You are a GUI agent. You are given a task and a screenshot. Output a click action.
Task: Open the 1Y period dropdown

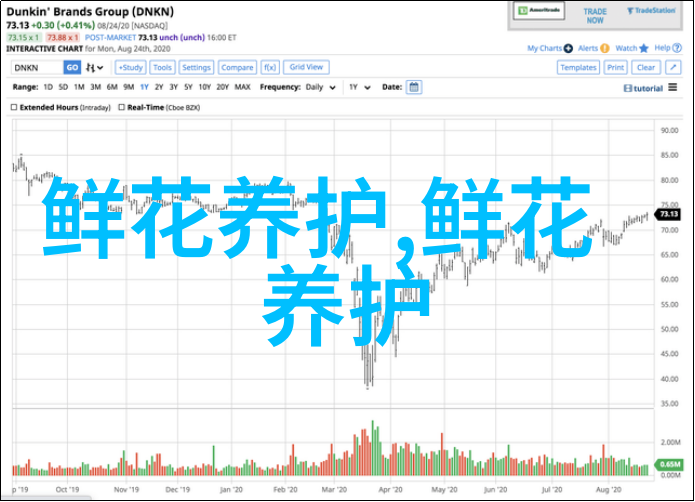click(x=359, y=87)
